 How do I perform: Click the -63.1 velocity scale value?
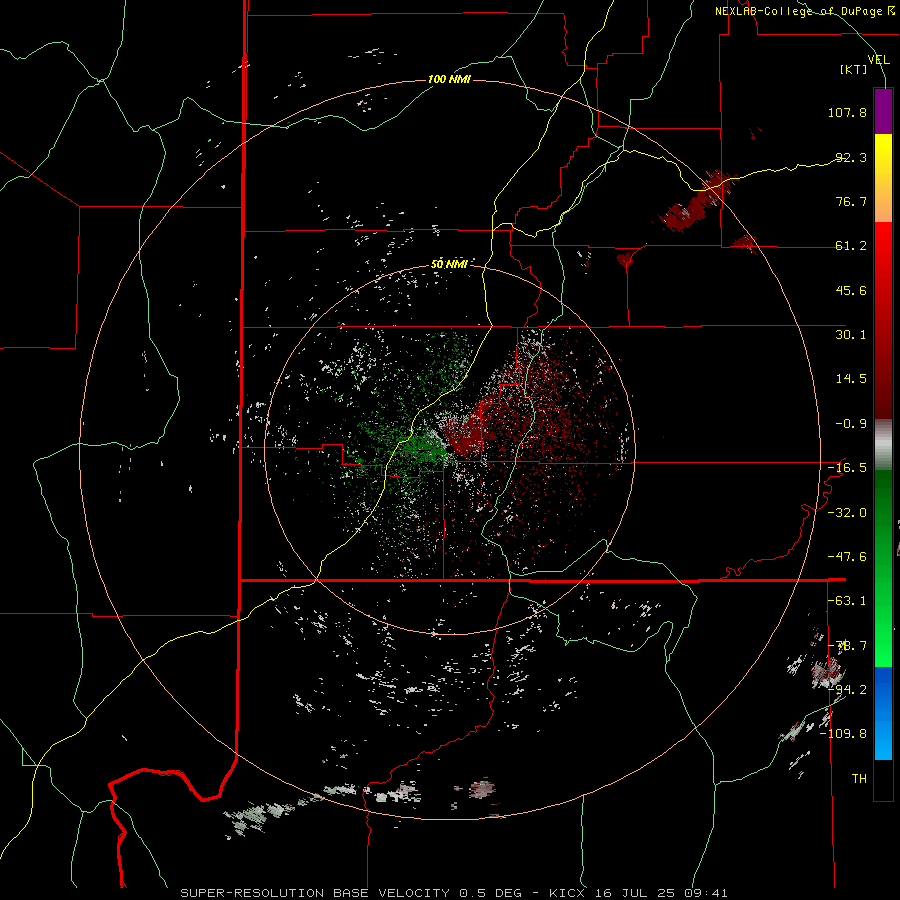point(847,601)
